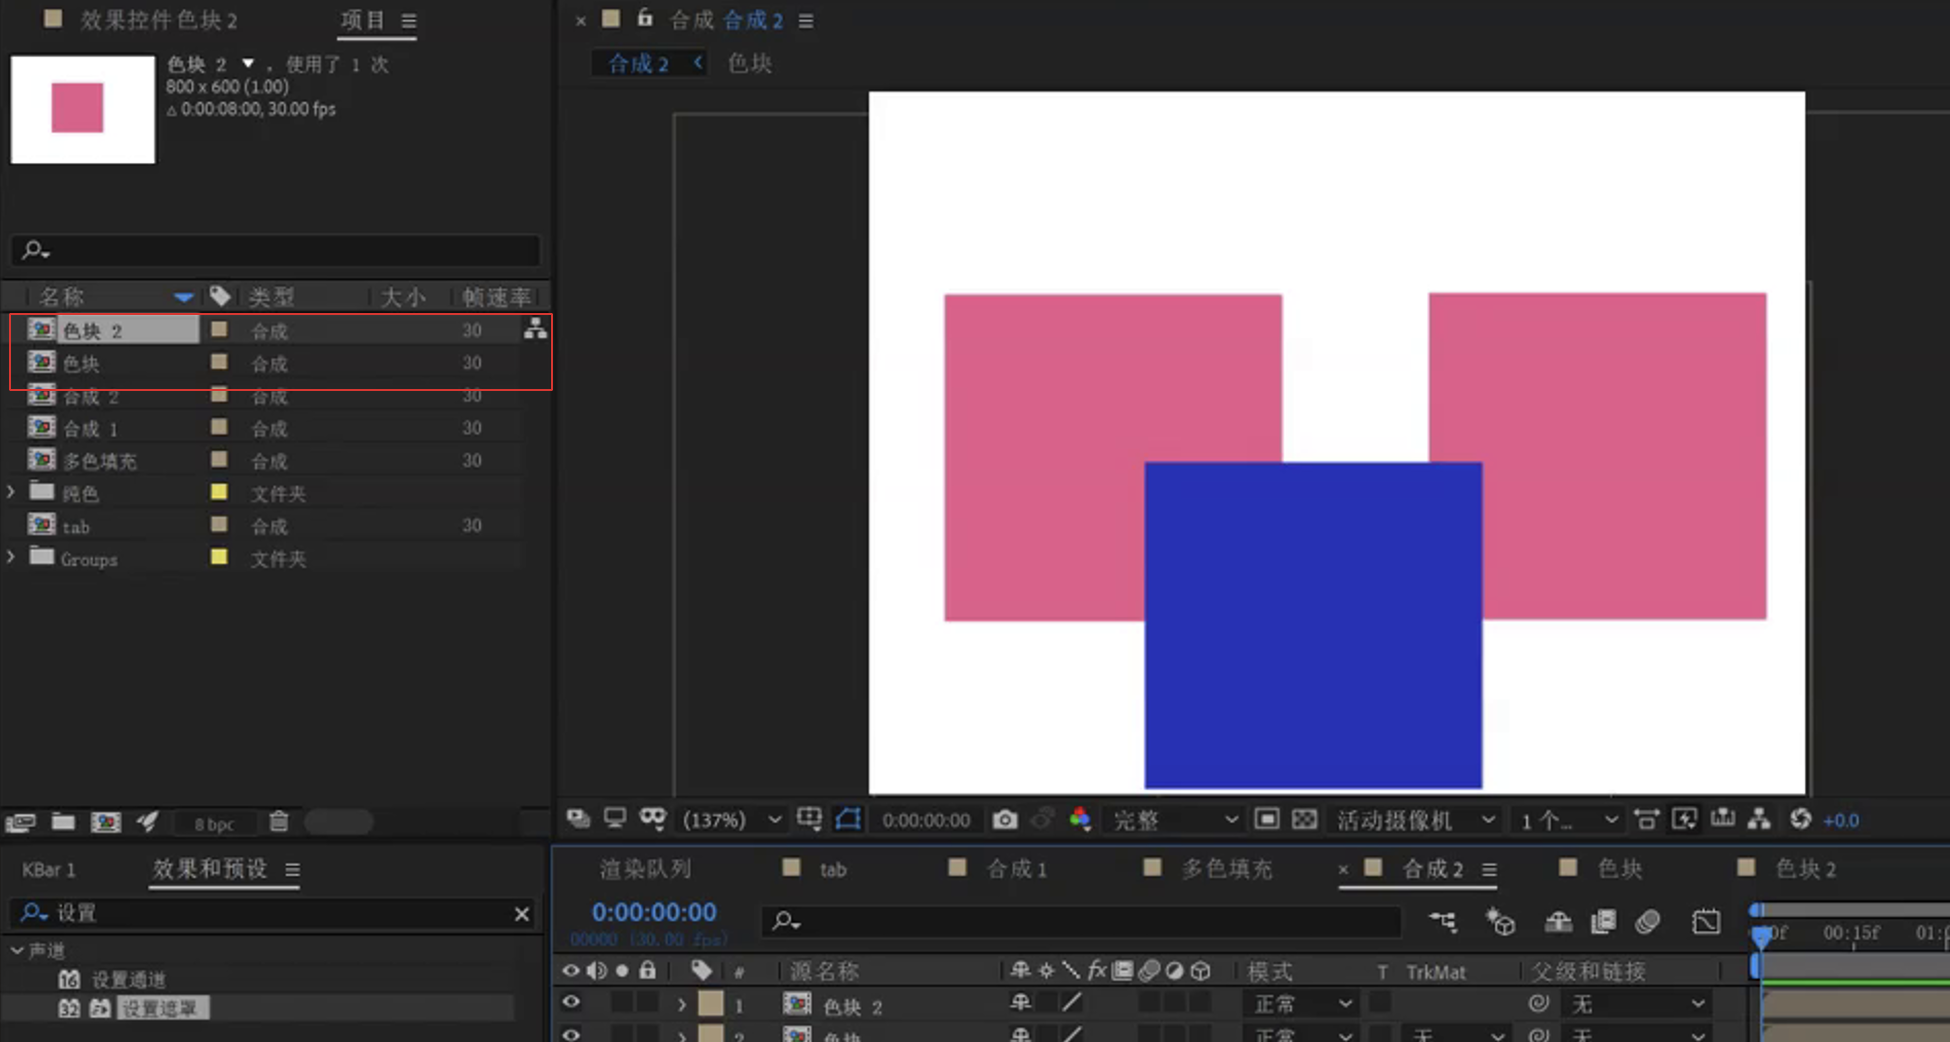The image size is (1950, 1042).
Task: Click the always preview this view icon
Action: click(x=578, y=819)
